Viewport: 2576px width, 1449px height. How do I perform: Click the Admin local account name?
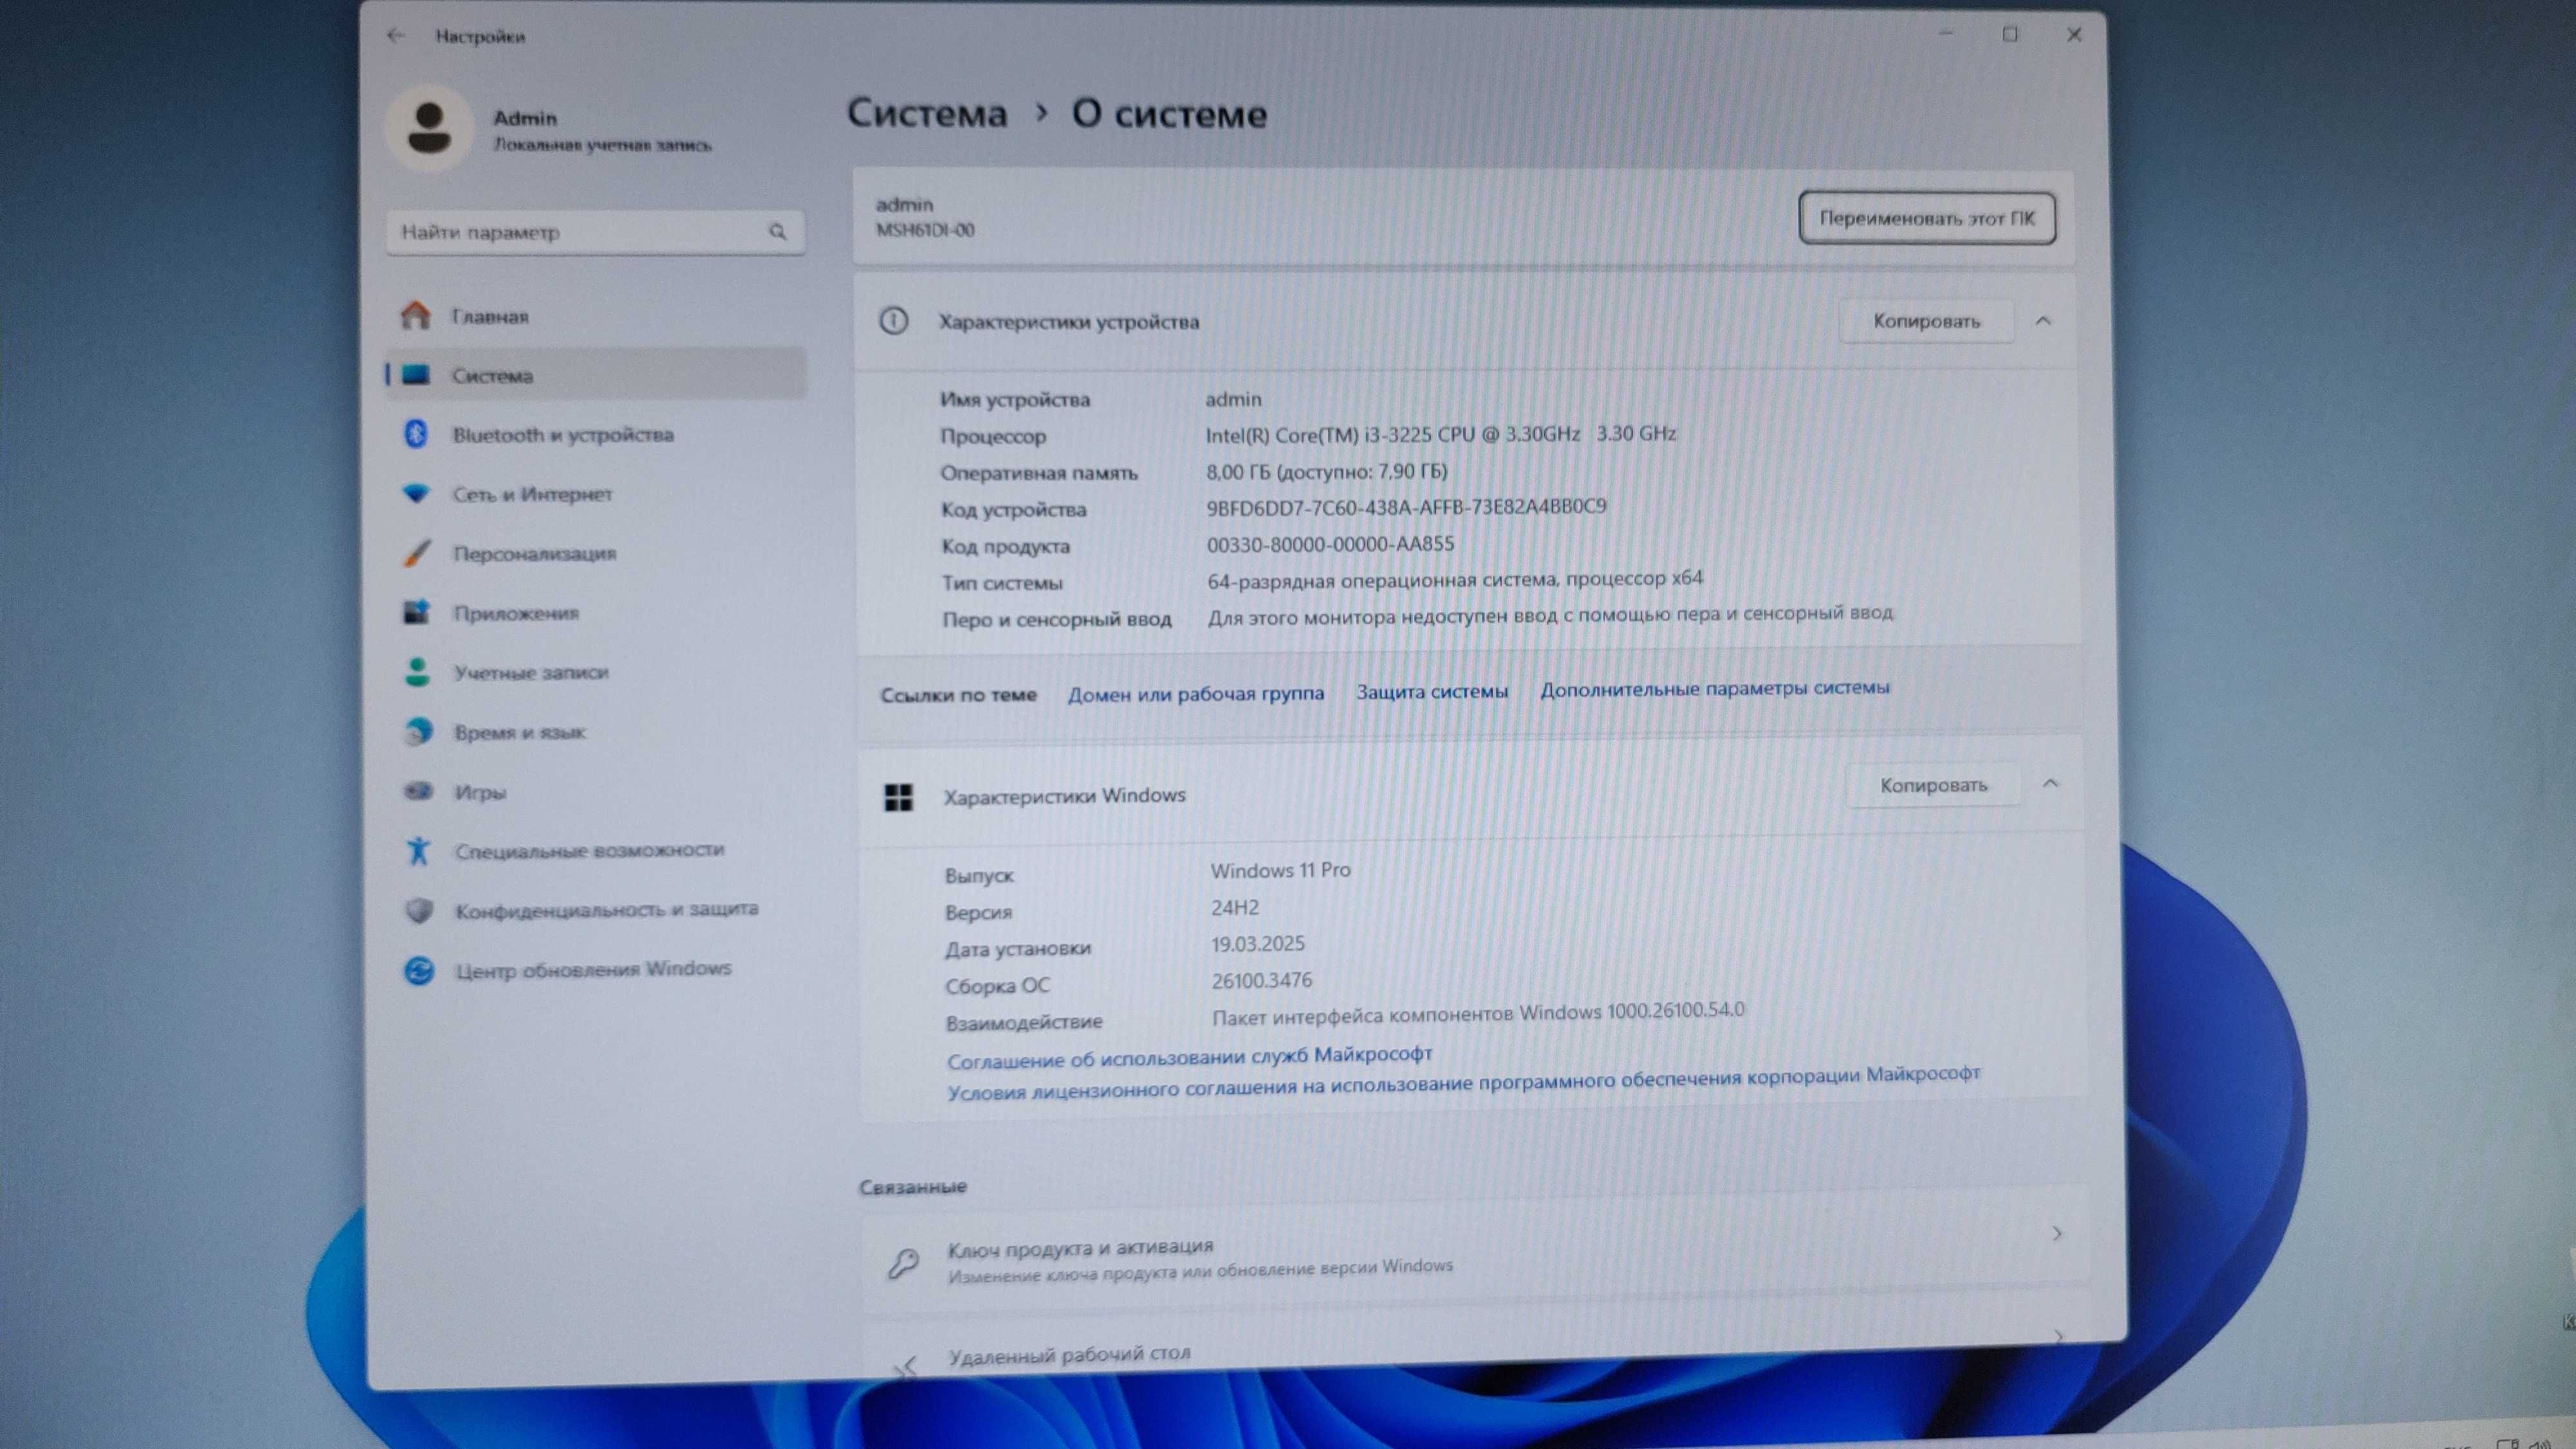pos(524,118)
